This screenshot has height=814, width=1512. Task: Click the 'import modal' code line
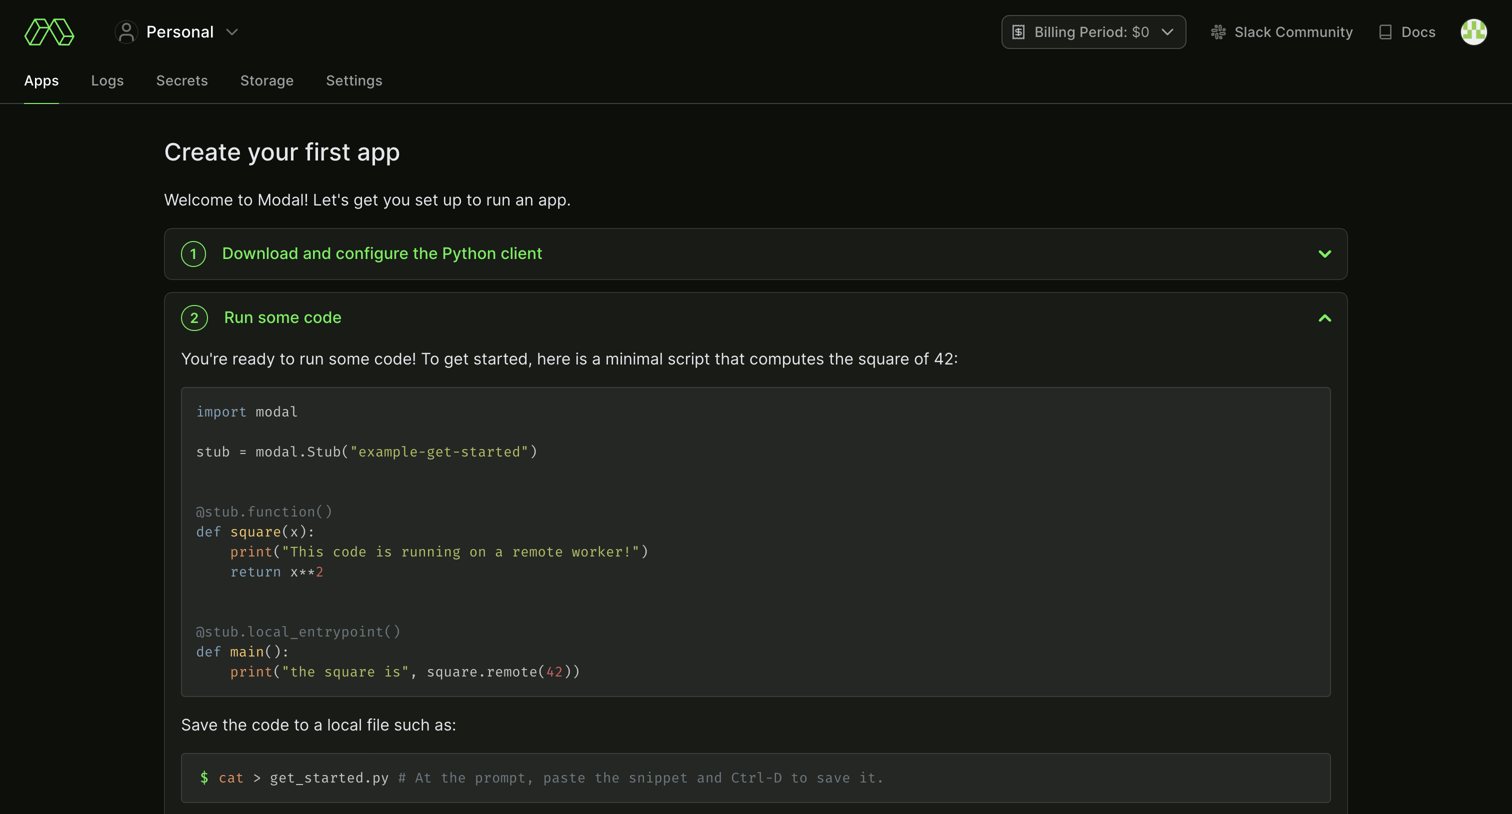pos(247,412)
